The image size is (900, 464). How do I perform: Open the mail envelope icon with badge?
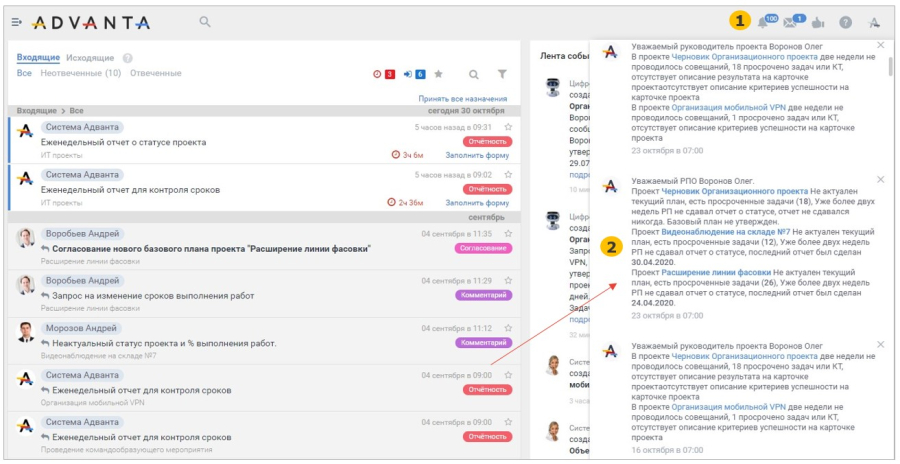click(x=790, y=23)
